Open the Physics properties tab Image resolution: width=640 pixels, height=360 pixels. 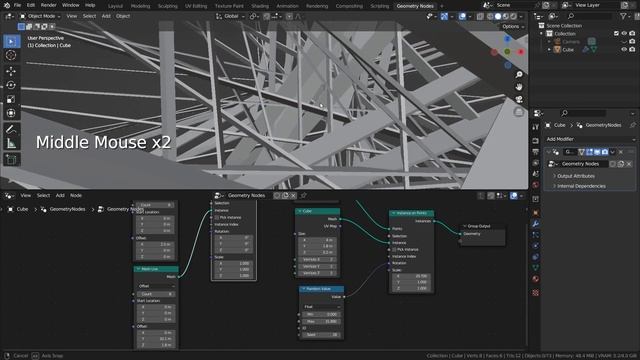tap(536, 246)
